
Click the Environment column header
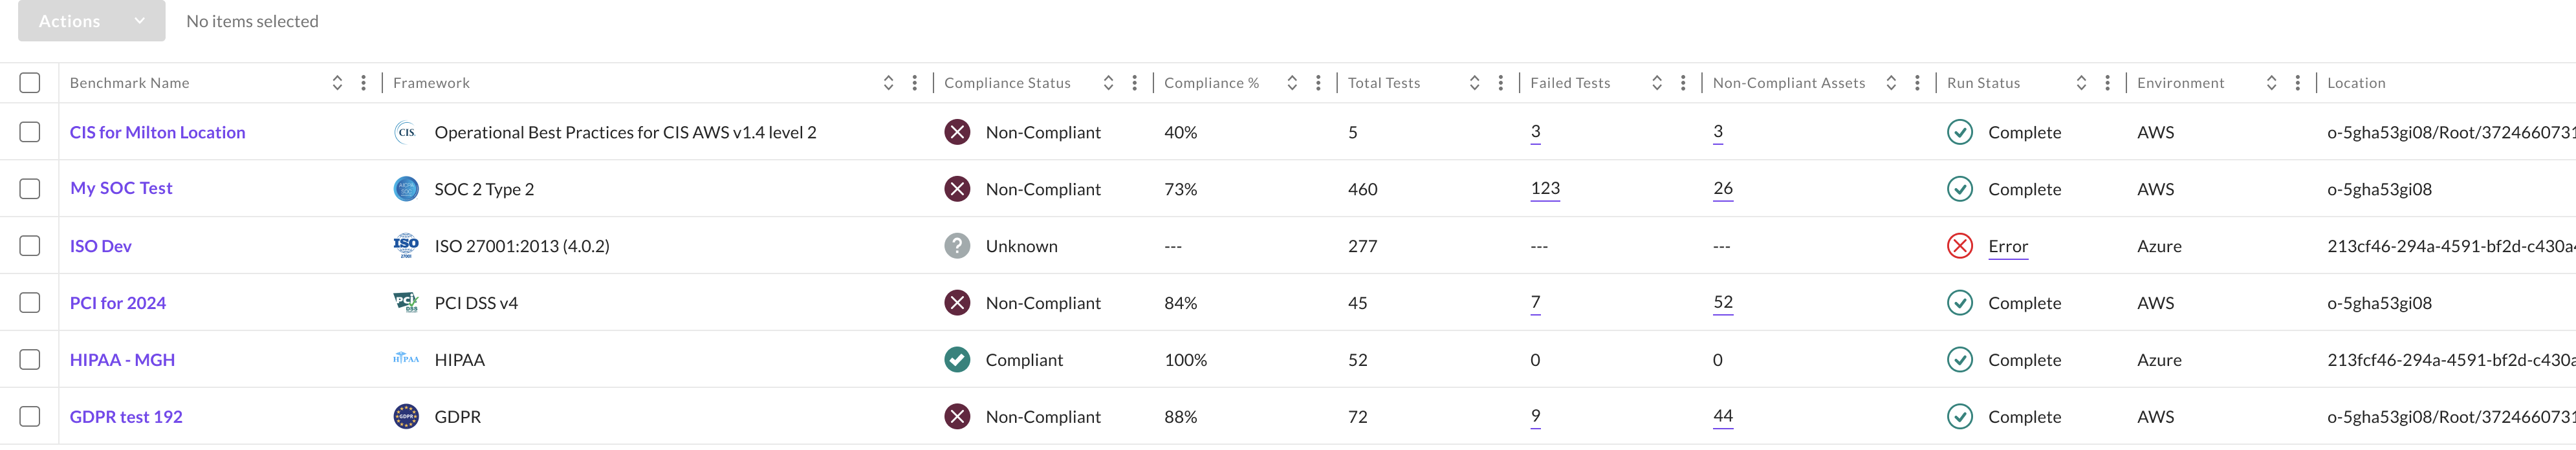[x=2180, y=83]
